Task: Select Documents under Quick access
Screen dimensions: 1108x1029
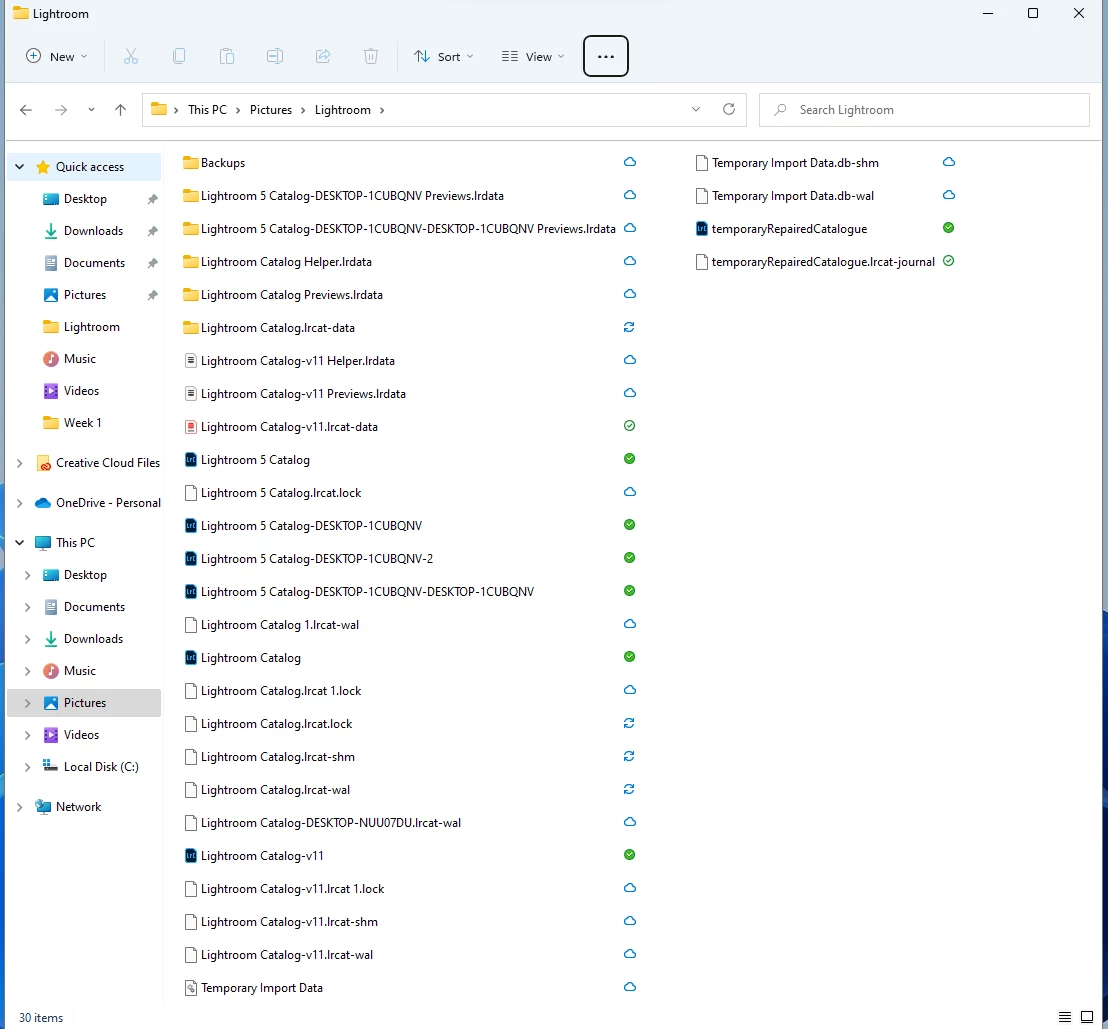Action: coord(94,263)
